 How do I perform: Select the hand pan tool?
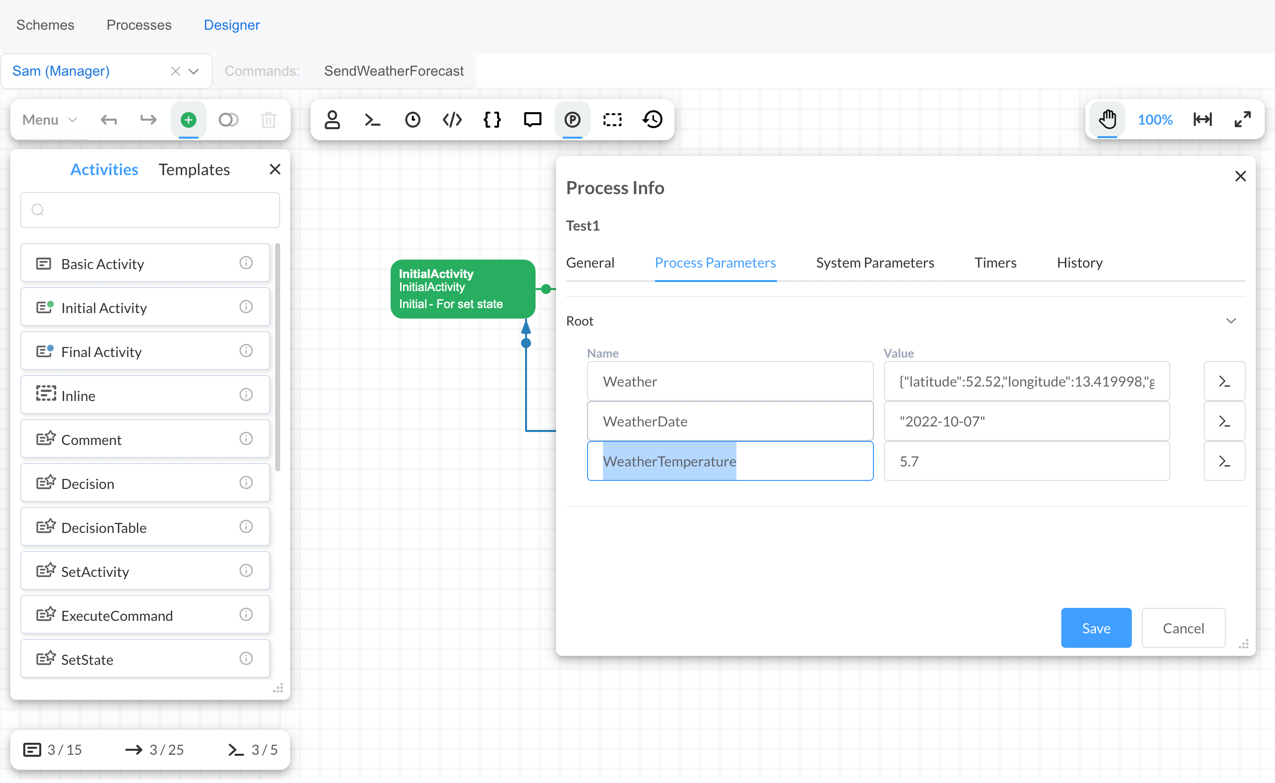coord(1107,120)
